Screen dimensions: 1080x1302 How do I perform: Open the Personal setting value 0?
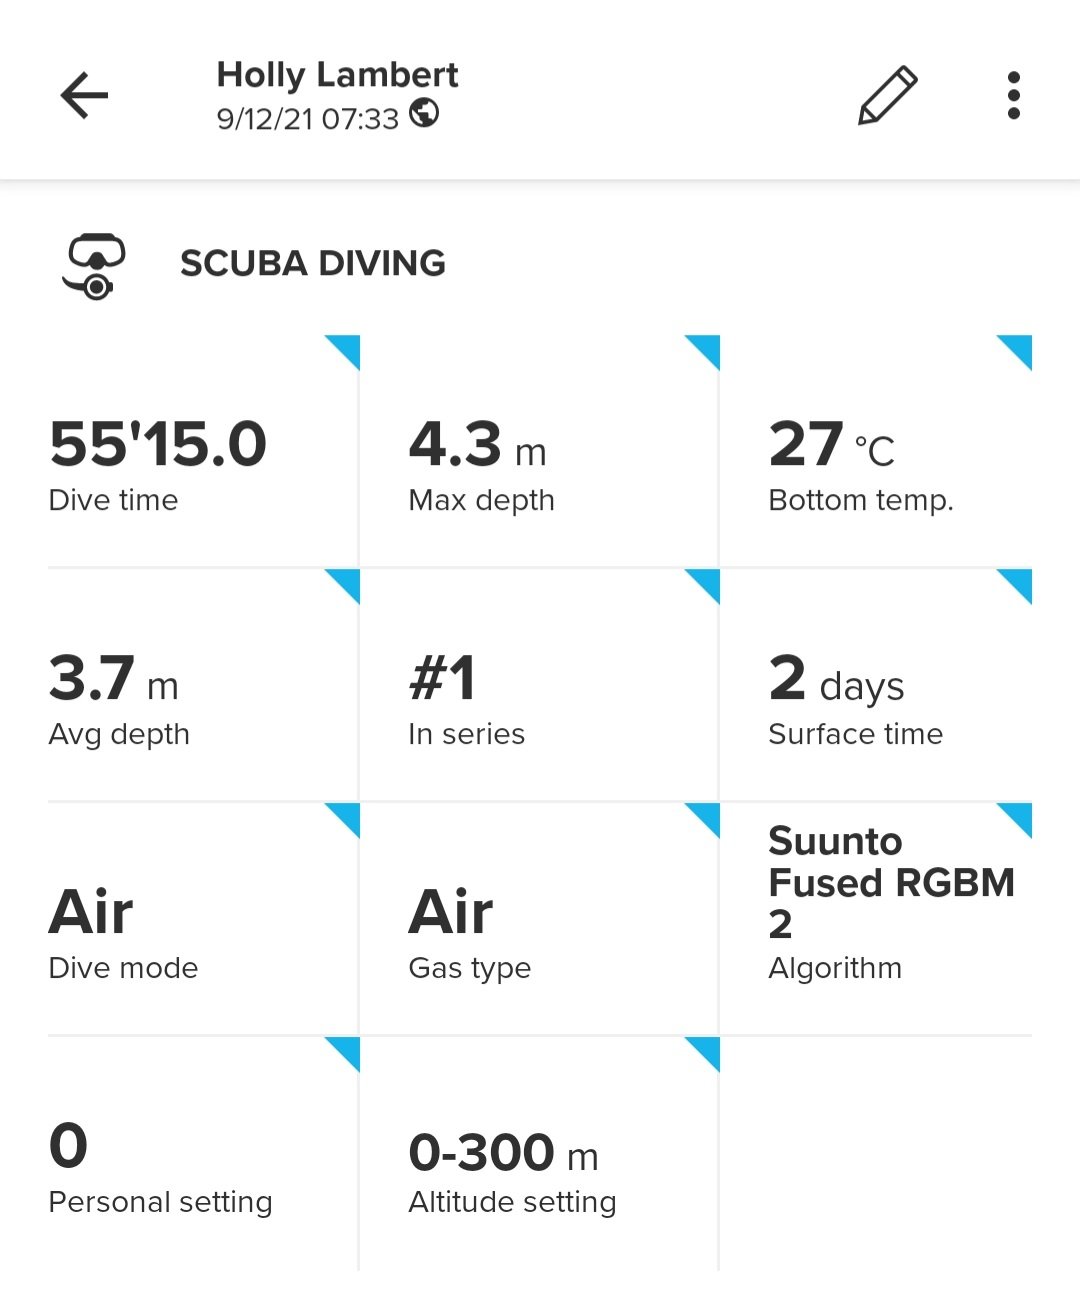[69, 1146]
